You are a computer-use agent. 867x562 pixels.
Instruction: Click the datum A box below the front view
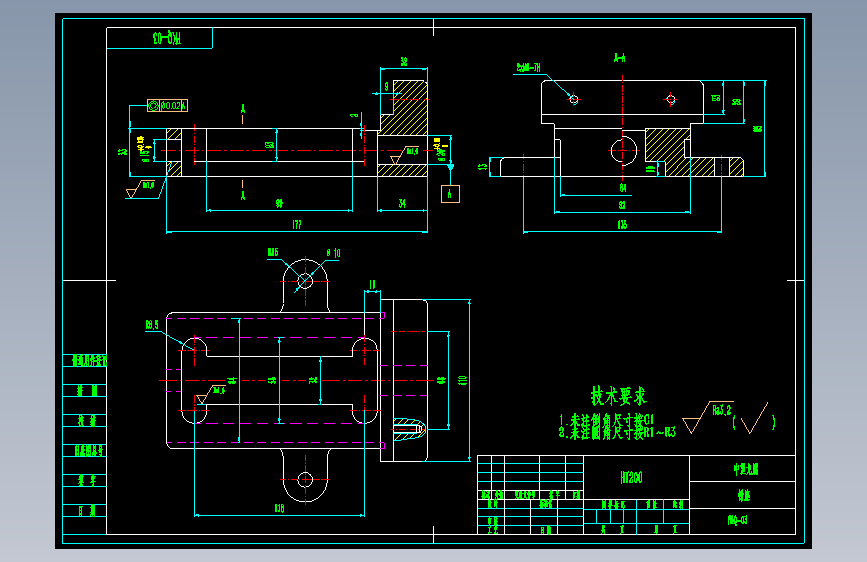(450, 194)
